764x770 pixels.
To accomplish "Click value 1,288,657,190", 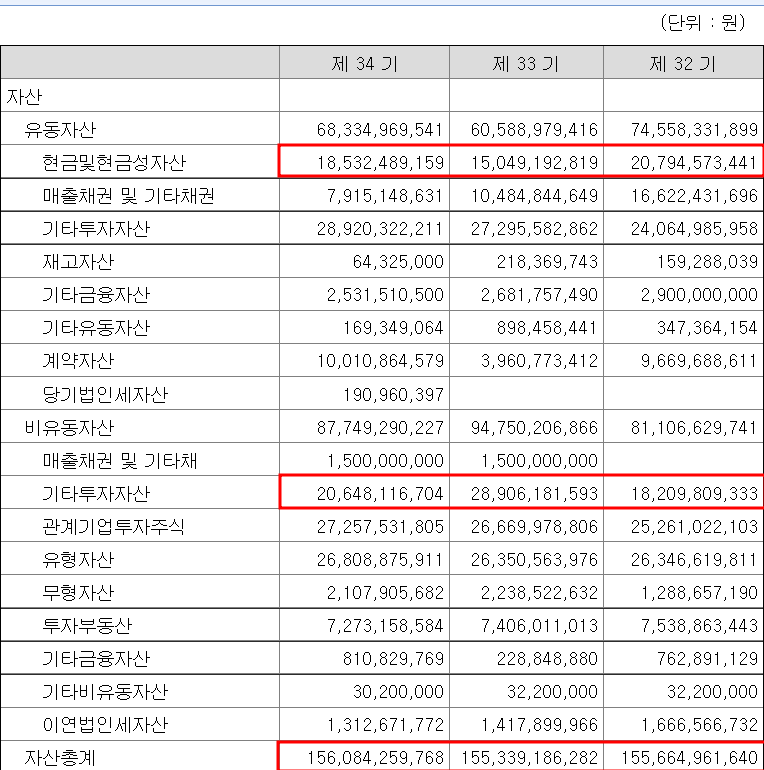I will (699, 593).
